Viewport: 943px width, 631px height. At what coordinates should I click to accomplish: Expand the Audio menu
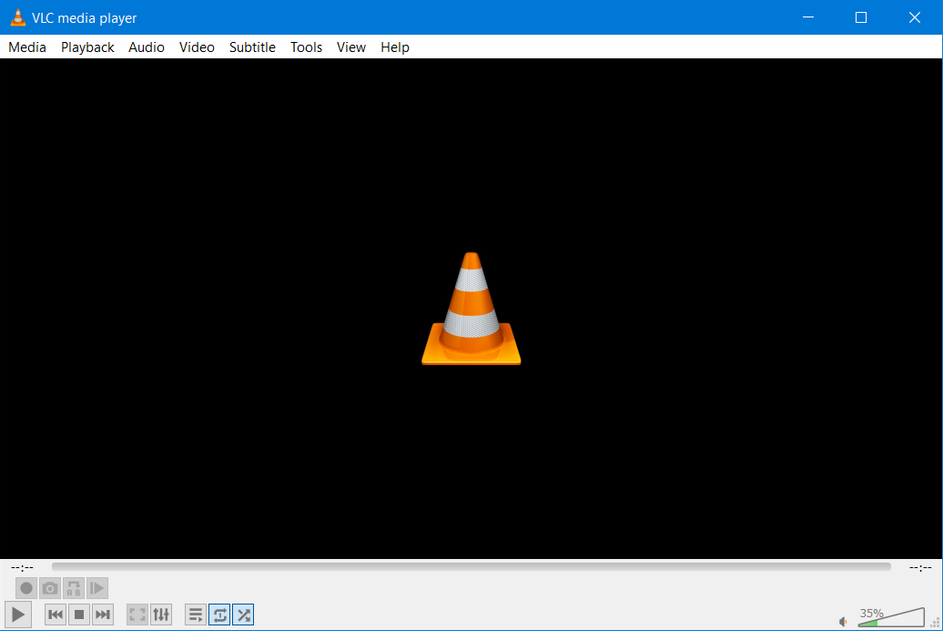(x=146, y=47)
